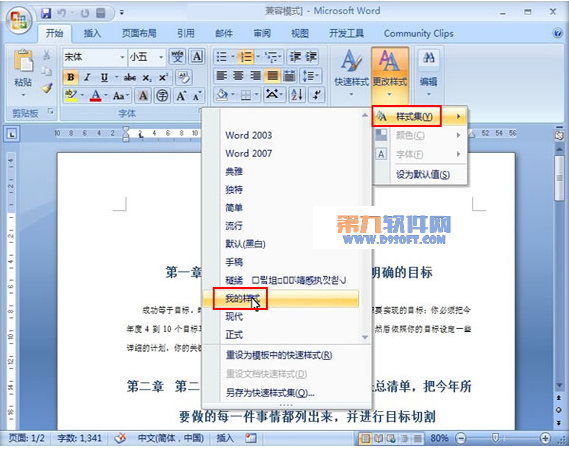Screen dimensions: 569x450
Task: Apply Subscript formatting
Action: pos(147,77)
